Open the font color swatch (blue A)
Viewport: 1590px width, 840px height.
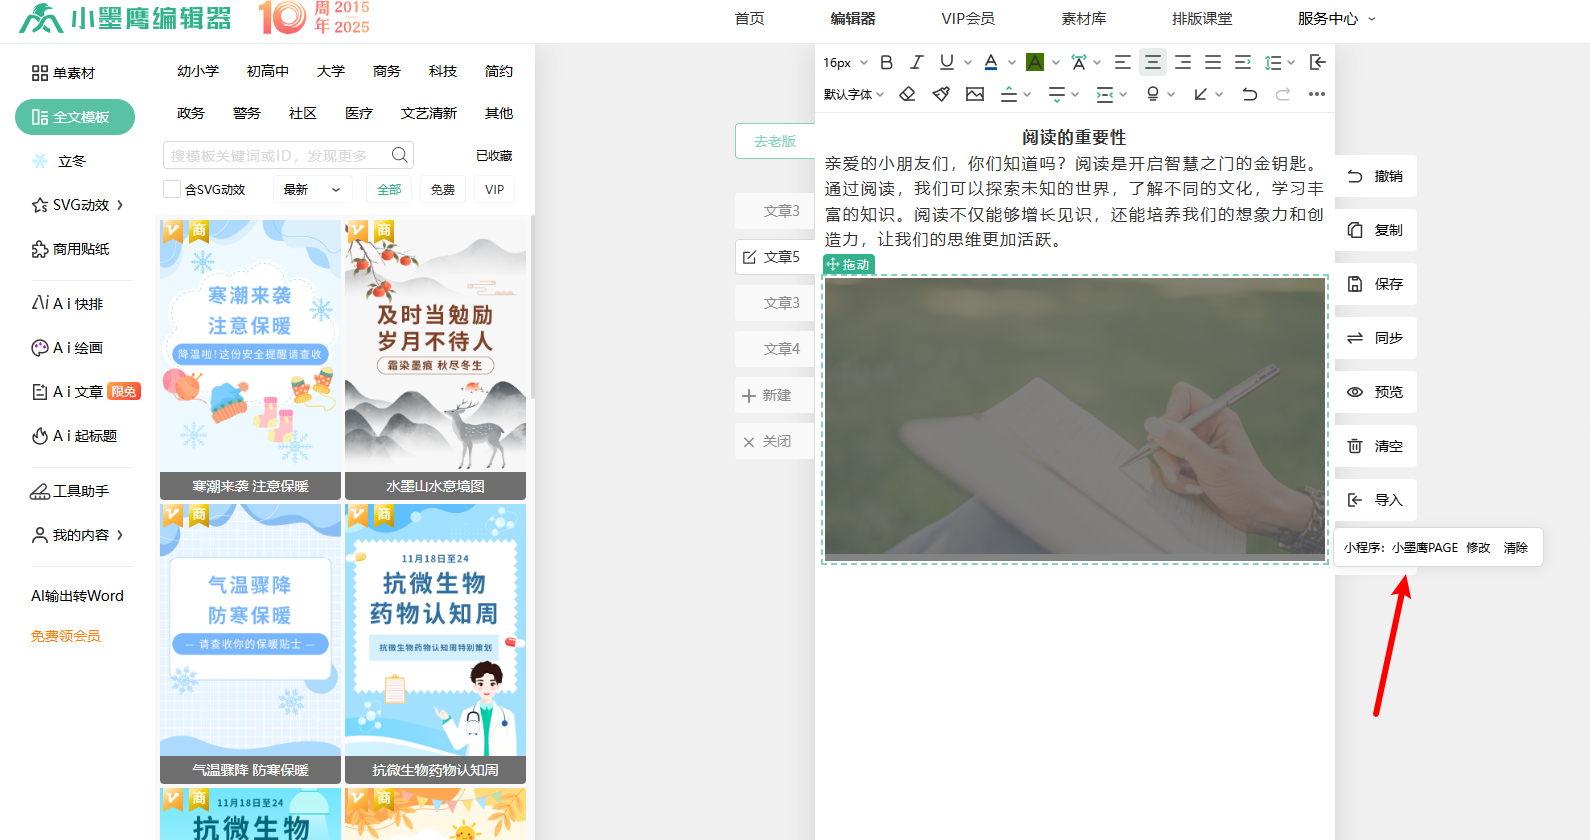(991, 62)
